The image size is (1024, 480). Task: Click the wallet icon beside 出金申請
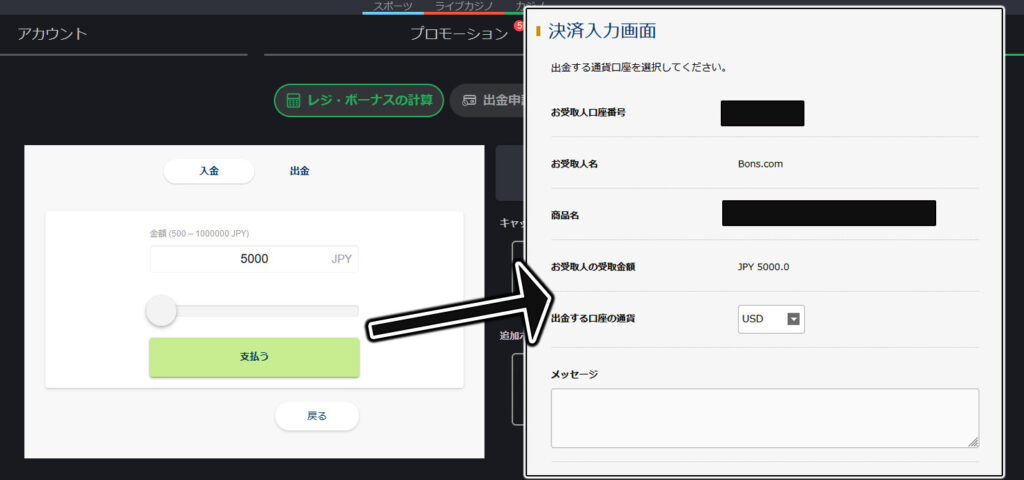[469, 101]
